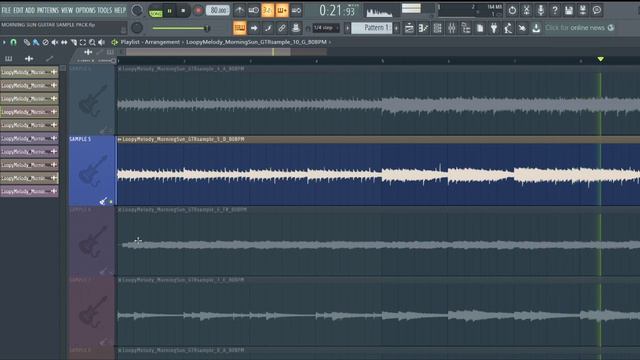Select the Slip tool
640x360 pixels.
[x=64, y=42]
